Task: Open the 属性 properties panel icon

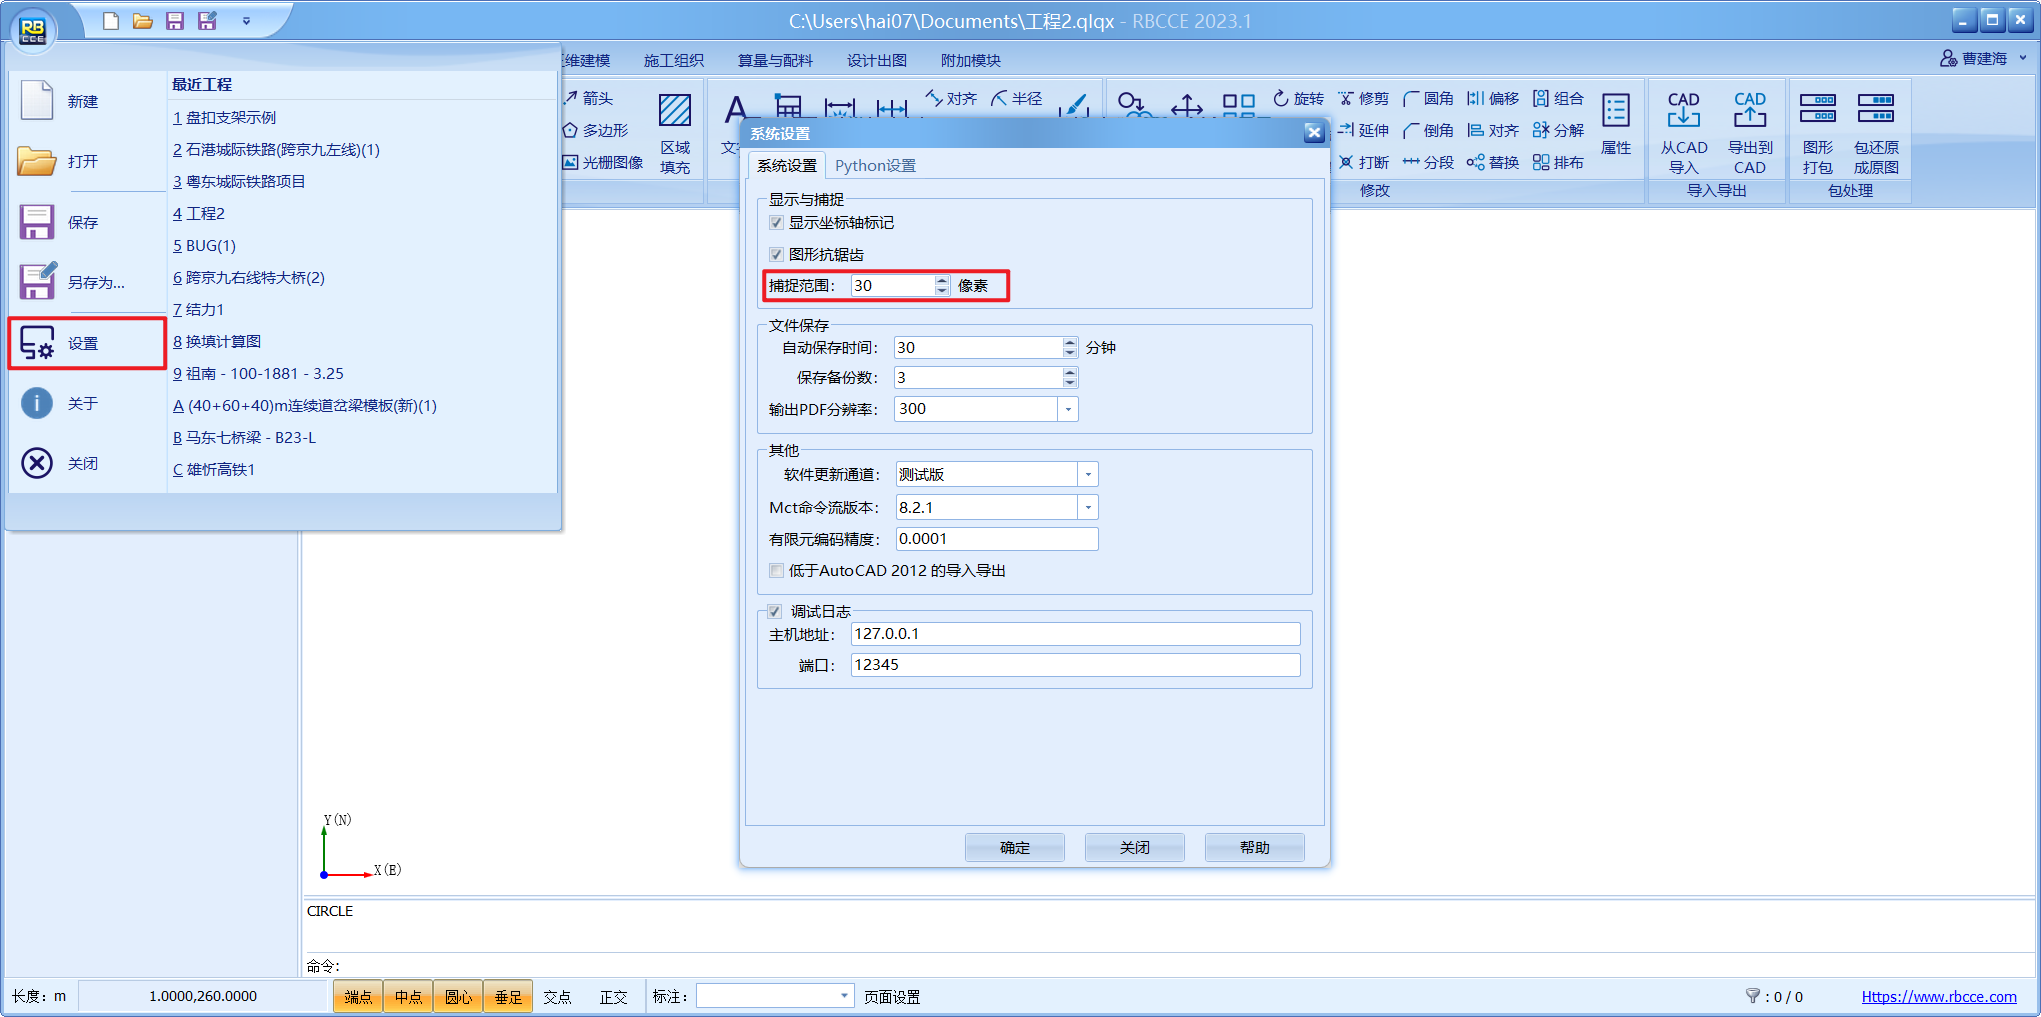Action: coord(1615,112)
